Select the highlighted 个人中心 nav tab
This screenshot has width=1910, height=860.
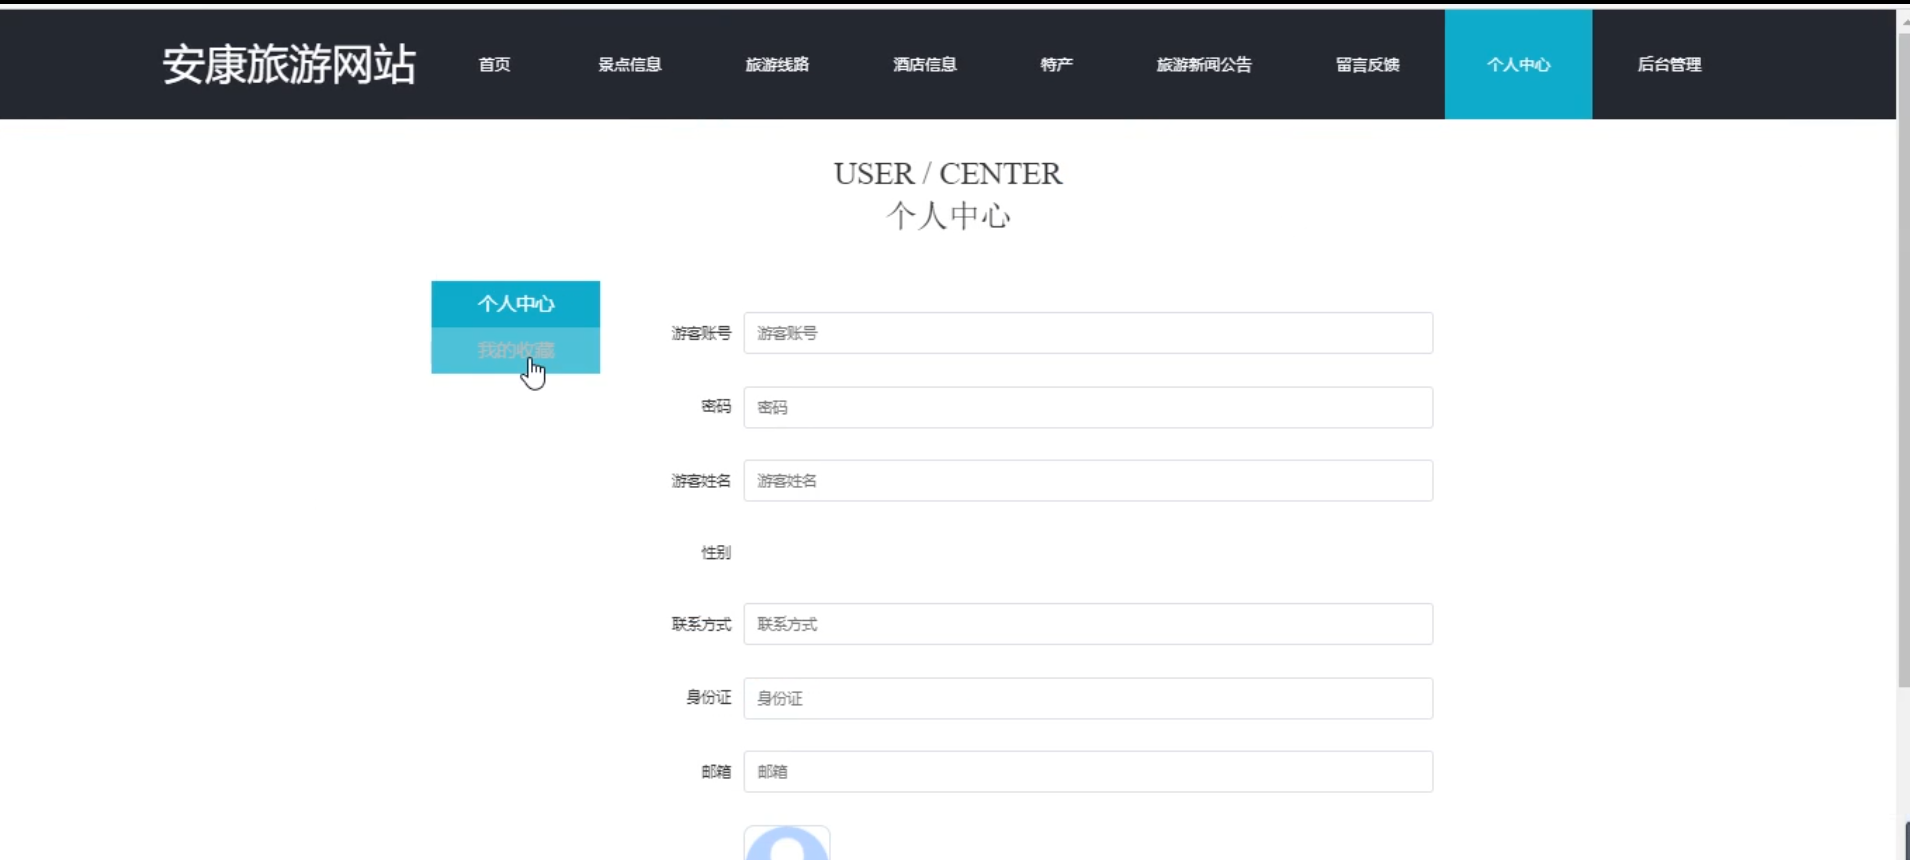(x=1518, y=65)
